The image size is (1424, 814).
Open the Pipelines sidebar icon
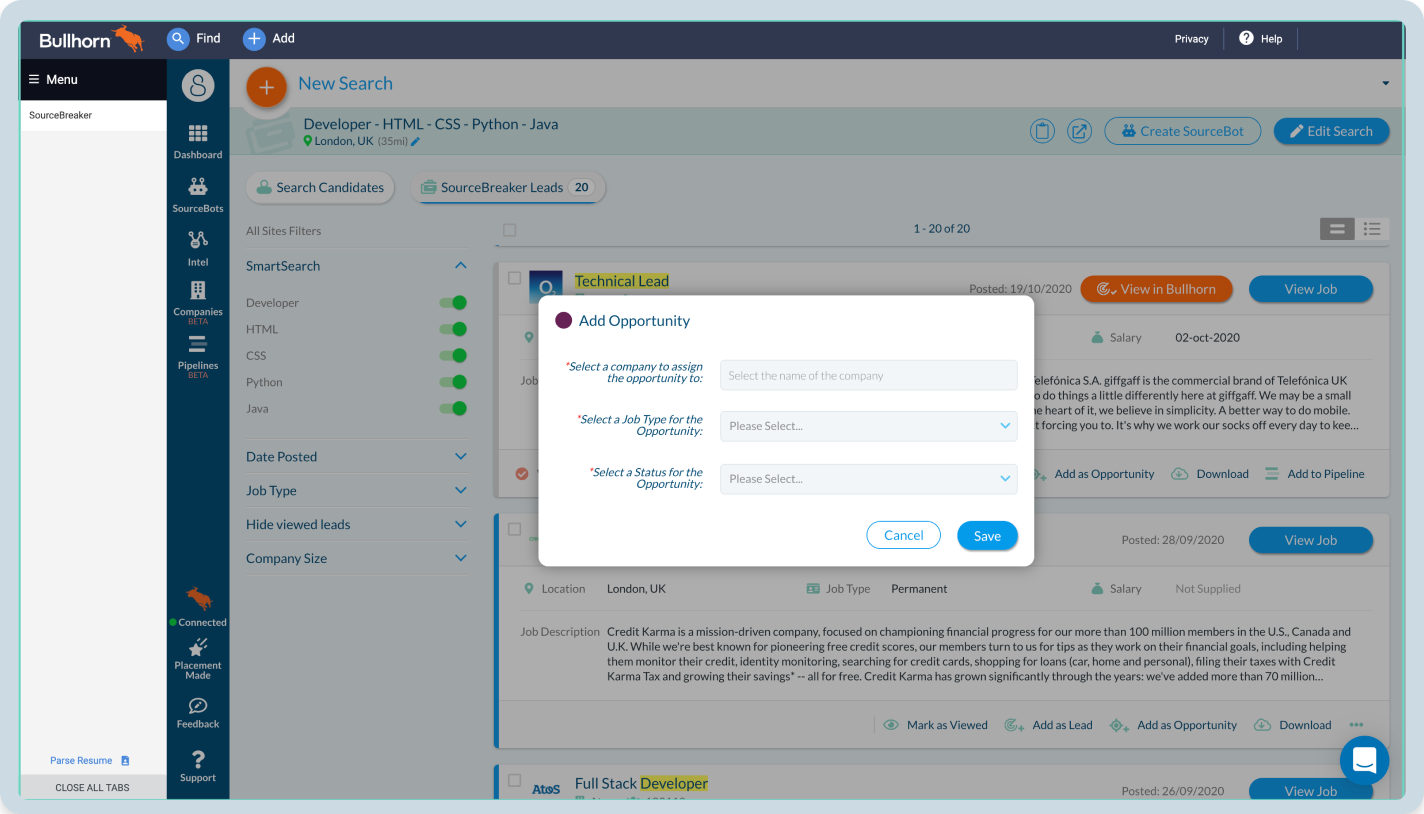click(198, 344)
